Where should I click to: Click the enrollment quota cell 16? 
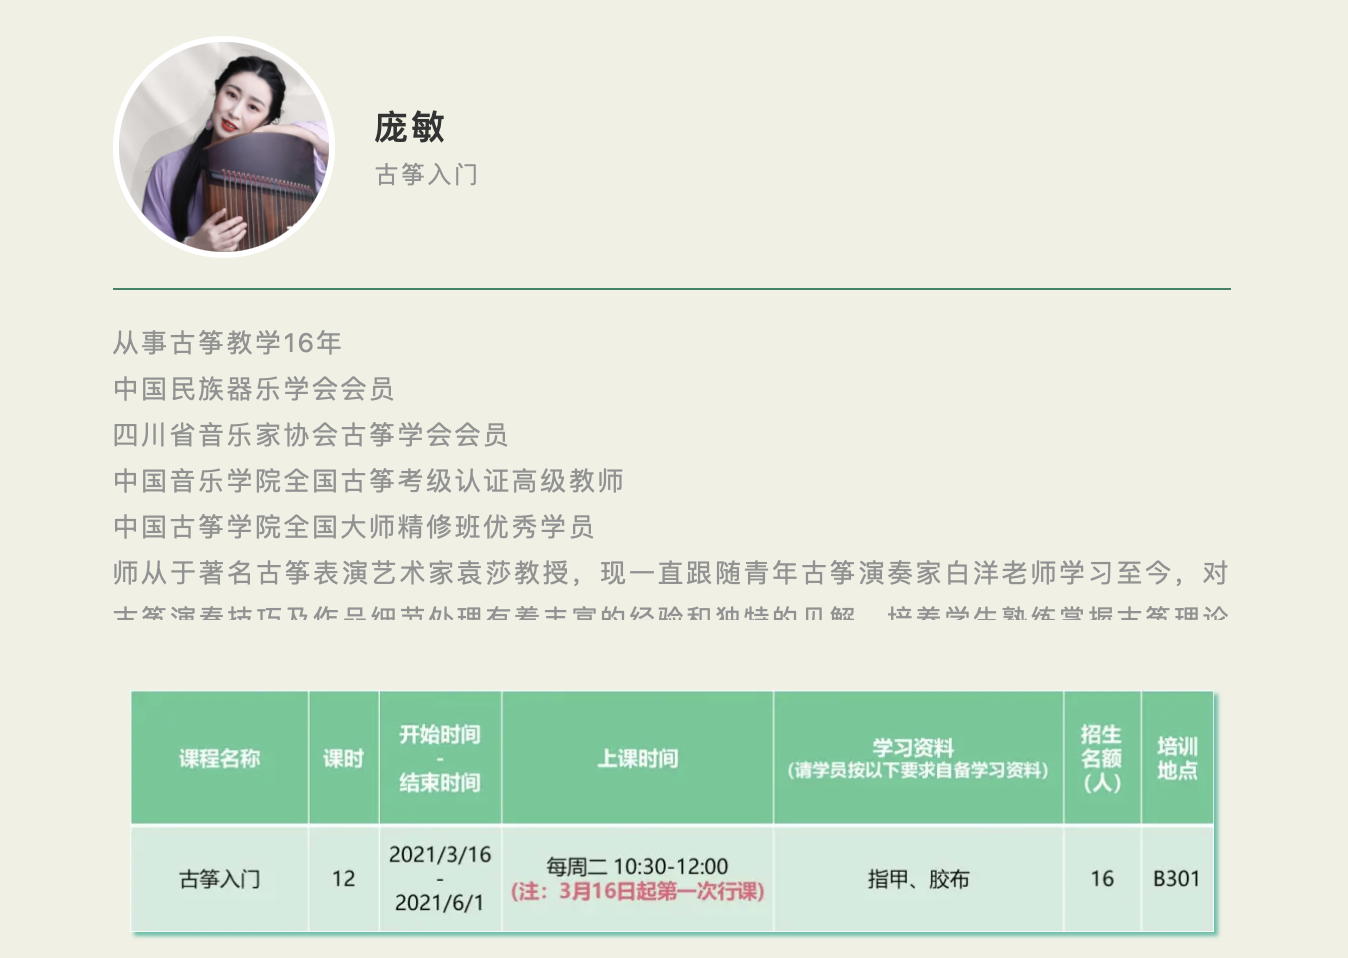click(x=1102, y=879)
